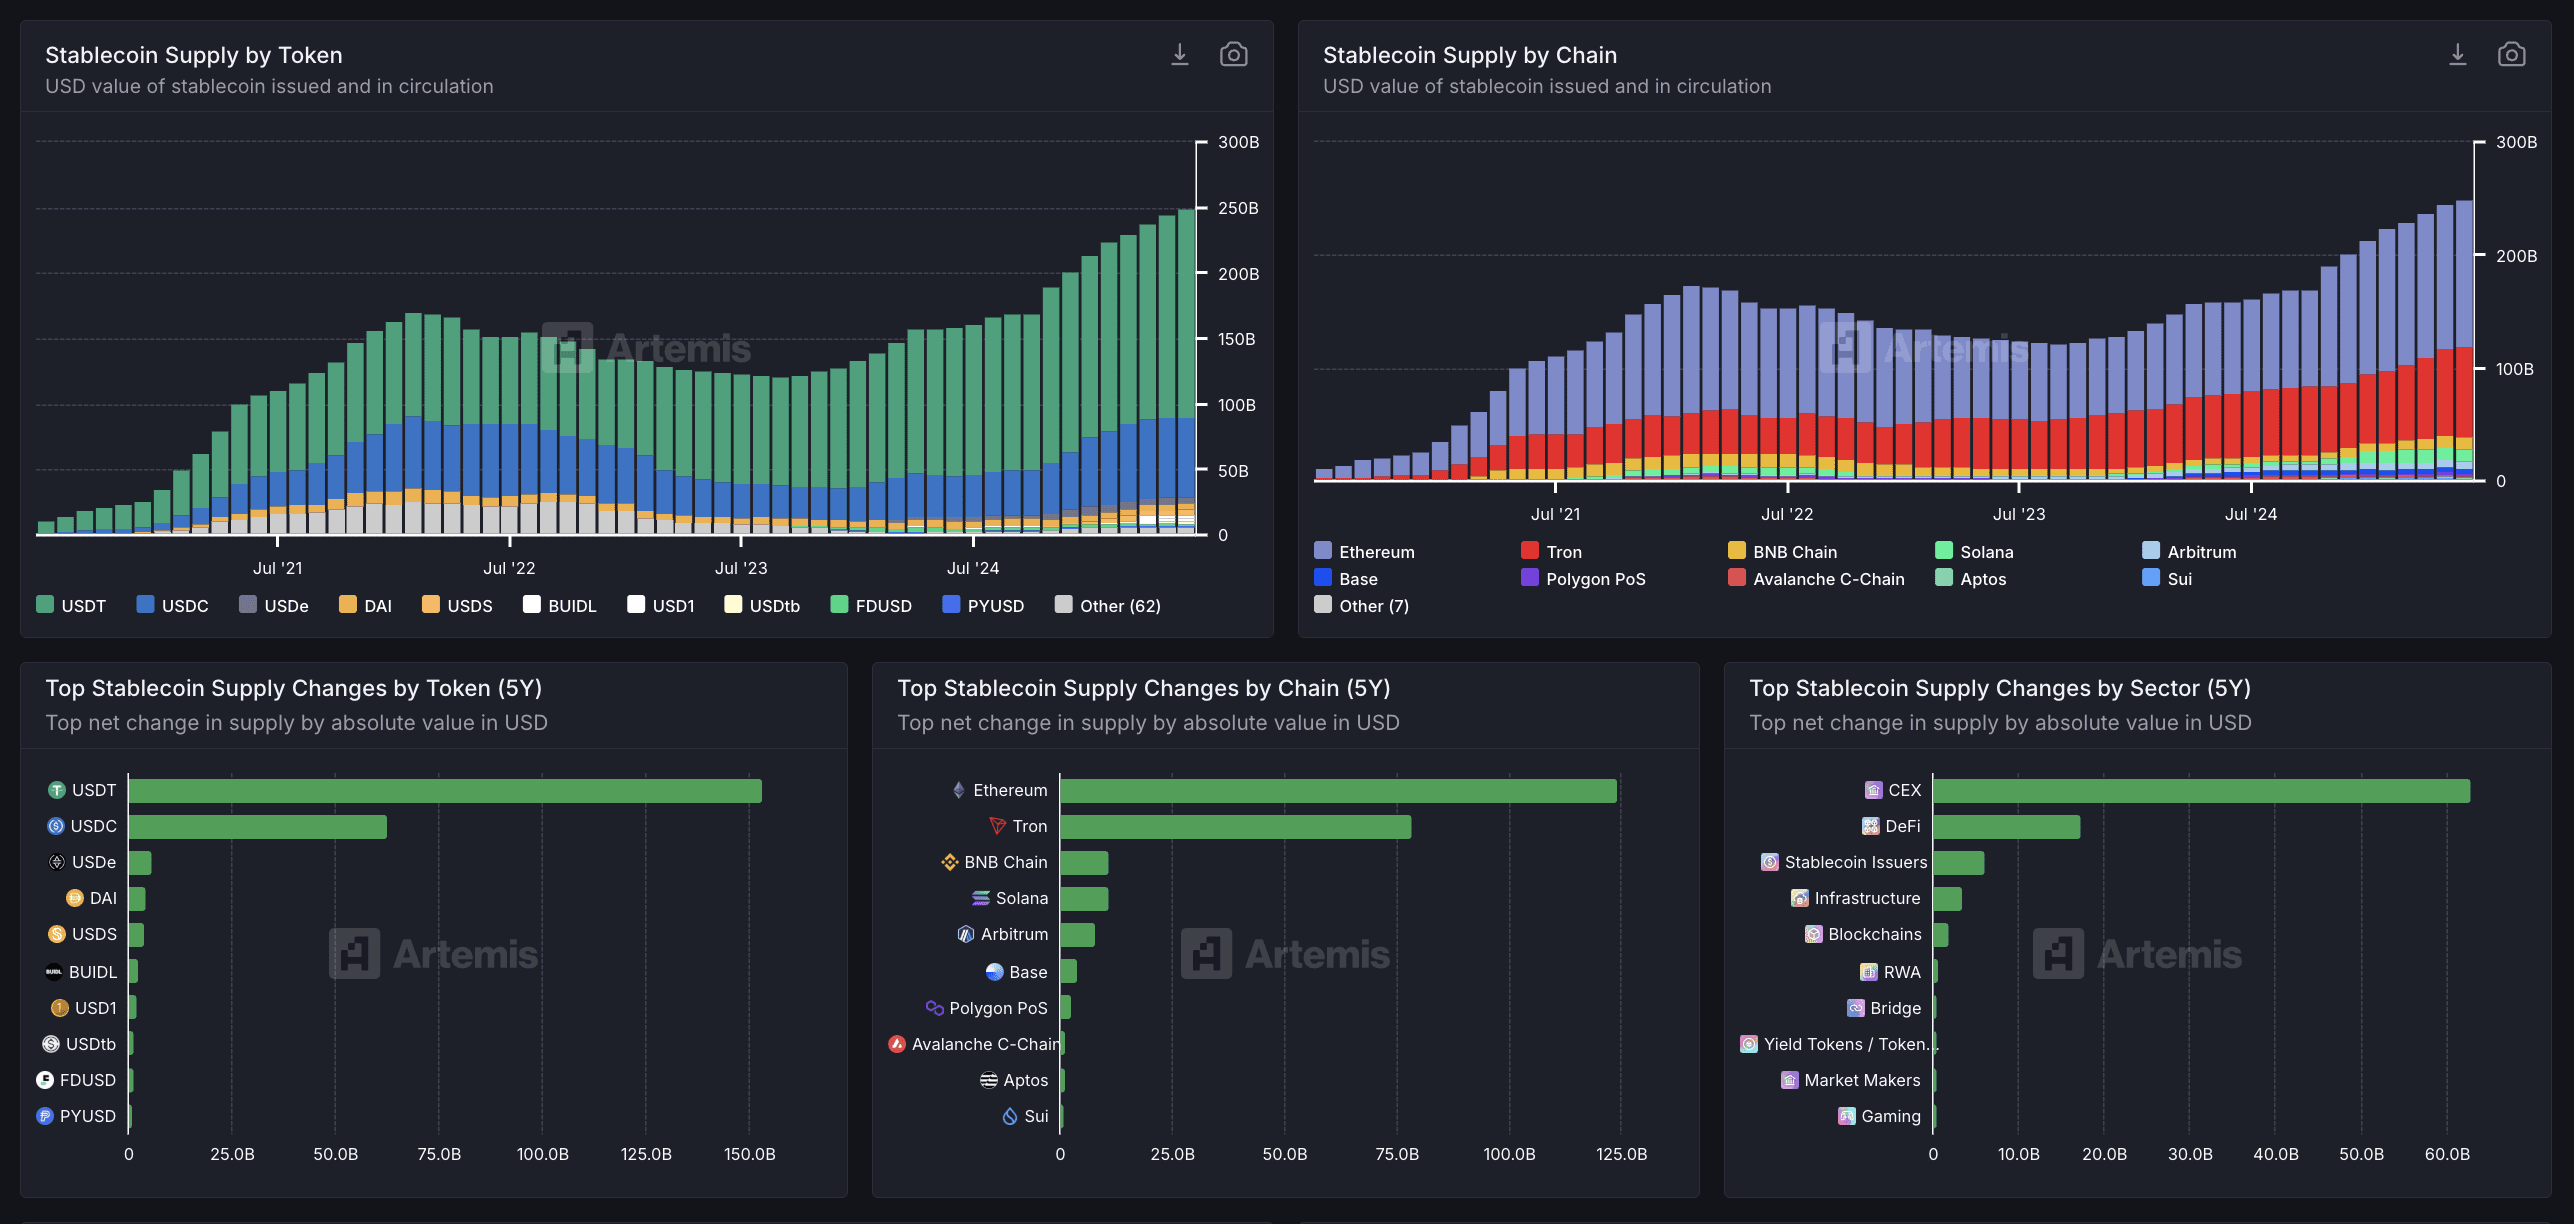Take screenshot of Supply by Token chart

[x=1233, y=55]
